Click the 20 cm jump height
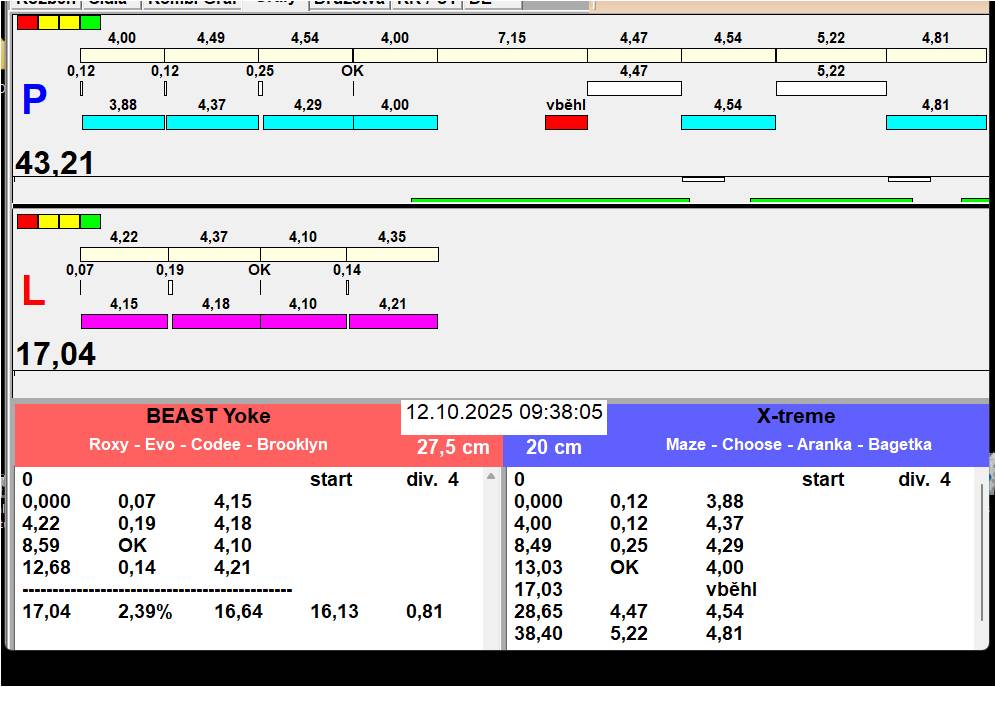The width and height of the screenshot is (995, 716). point(553,447)
